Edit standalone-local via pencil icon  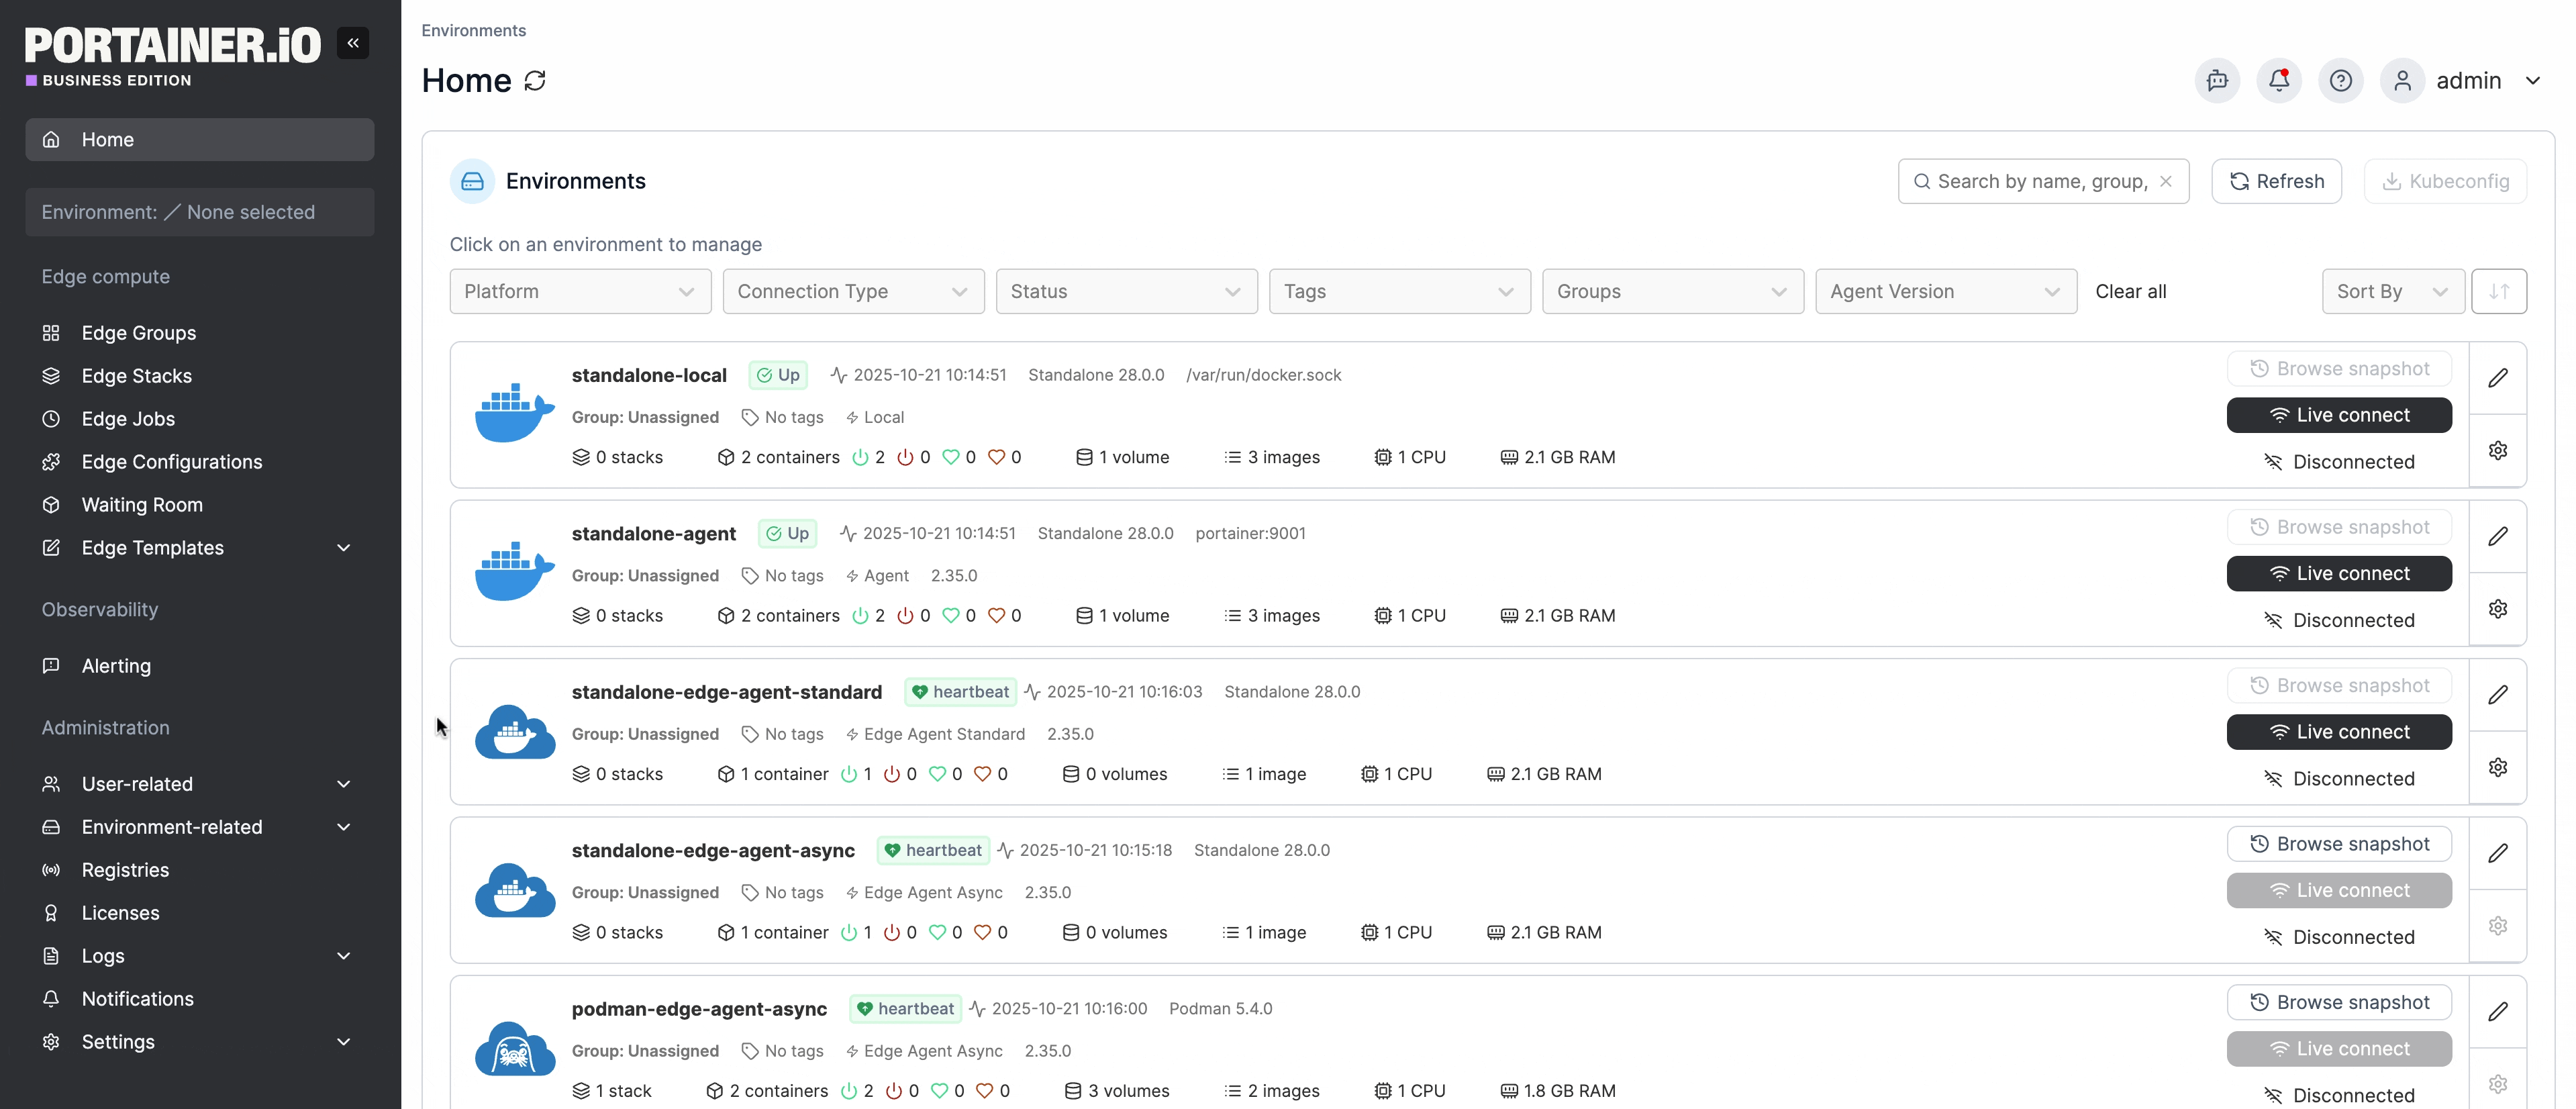point(2497,378)
